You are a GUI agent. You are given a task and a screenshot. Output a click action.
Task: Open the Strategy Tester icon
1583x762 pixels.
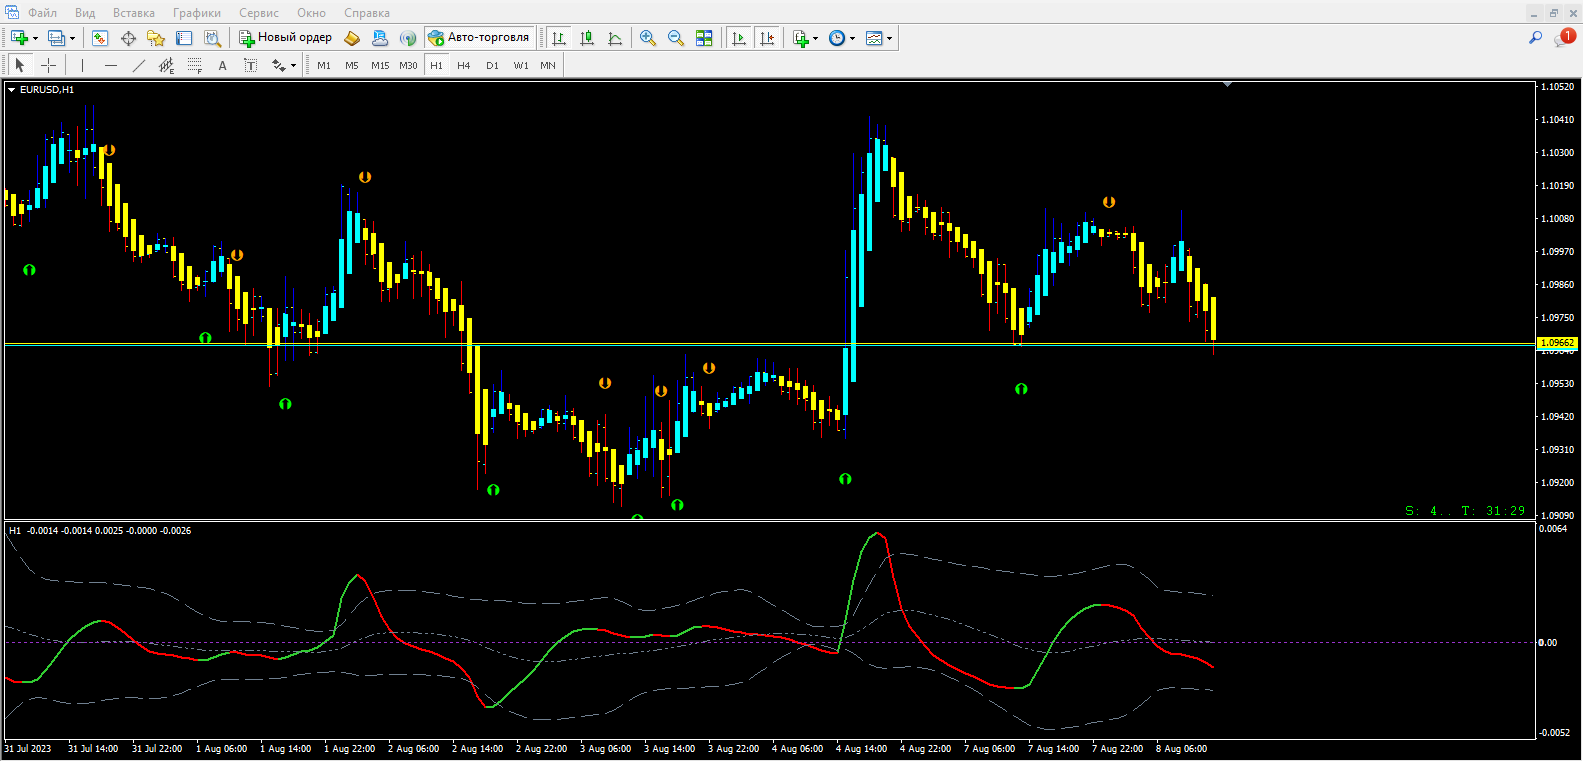click(212, 38)
